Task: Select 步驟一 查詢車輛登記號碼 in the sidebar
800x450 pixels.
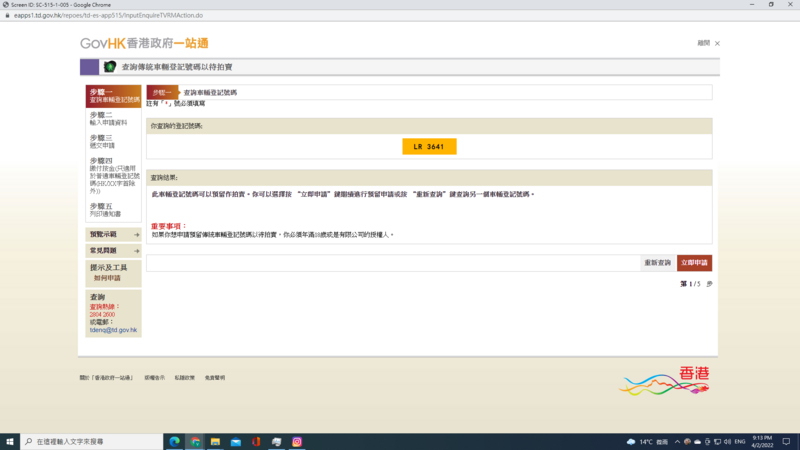Action: [112, 97]
